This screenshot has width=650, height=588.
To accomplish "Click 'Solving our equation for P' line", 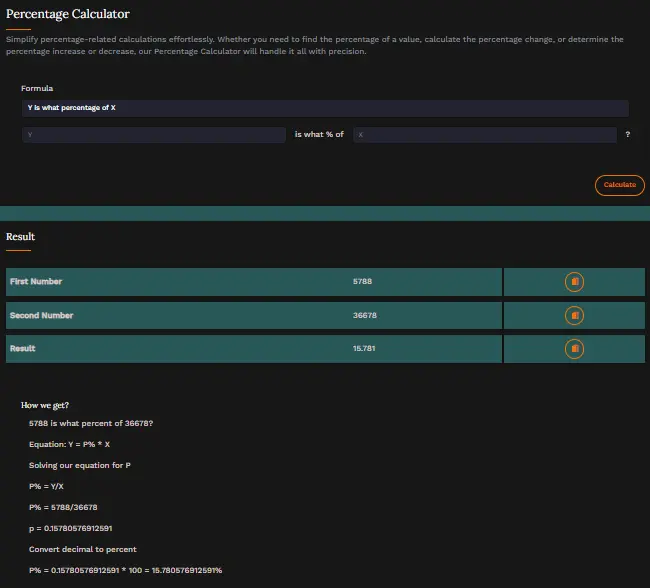I will tap(80, 465).
